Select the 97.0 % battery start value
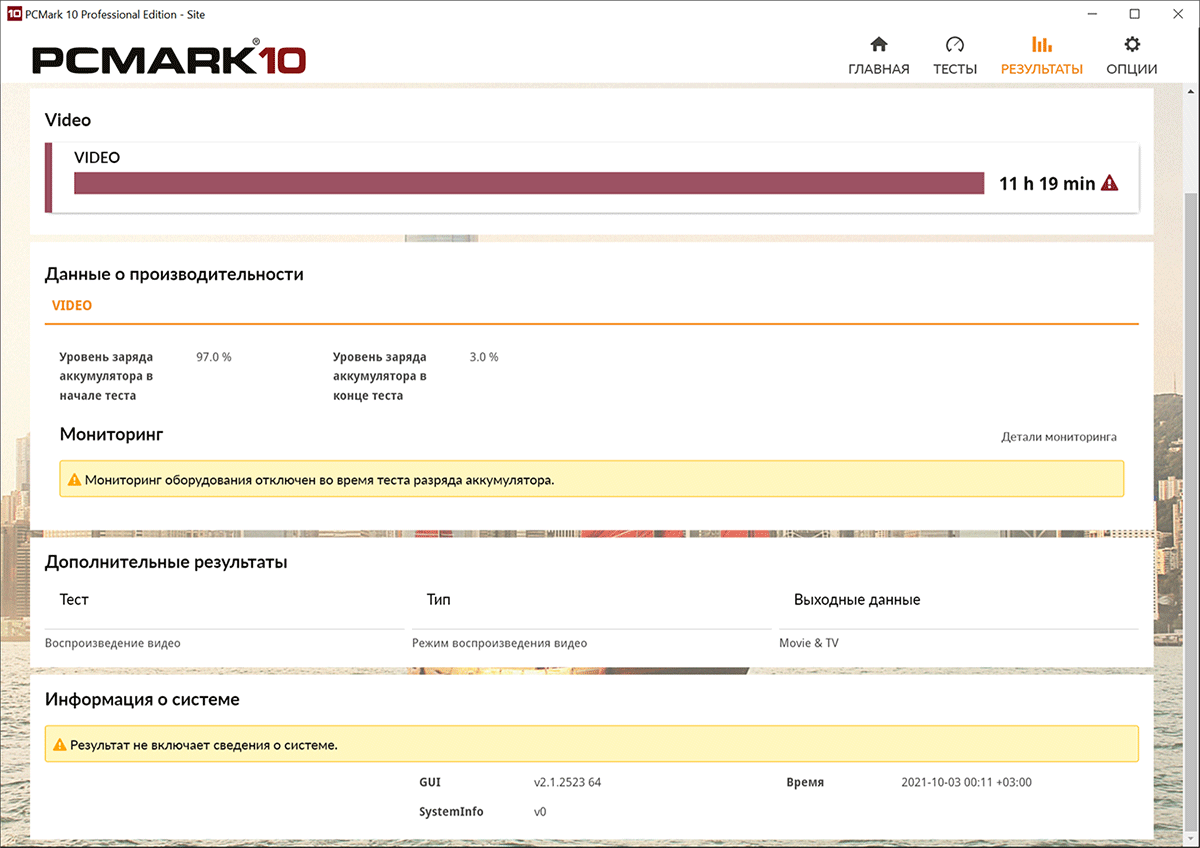The width and height of the screenshot is (1200, 848). point(214,357)
